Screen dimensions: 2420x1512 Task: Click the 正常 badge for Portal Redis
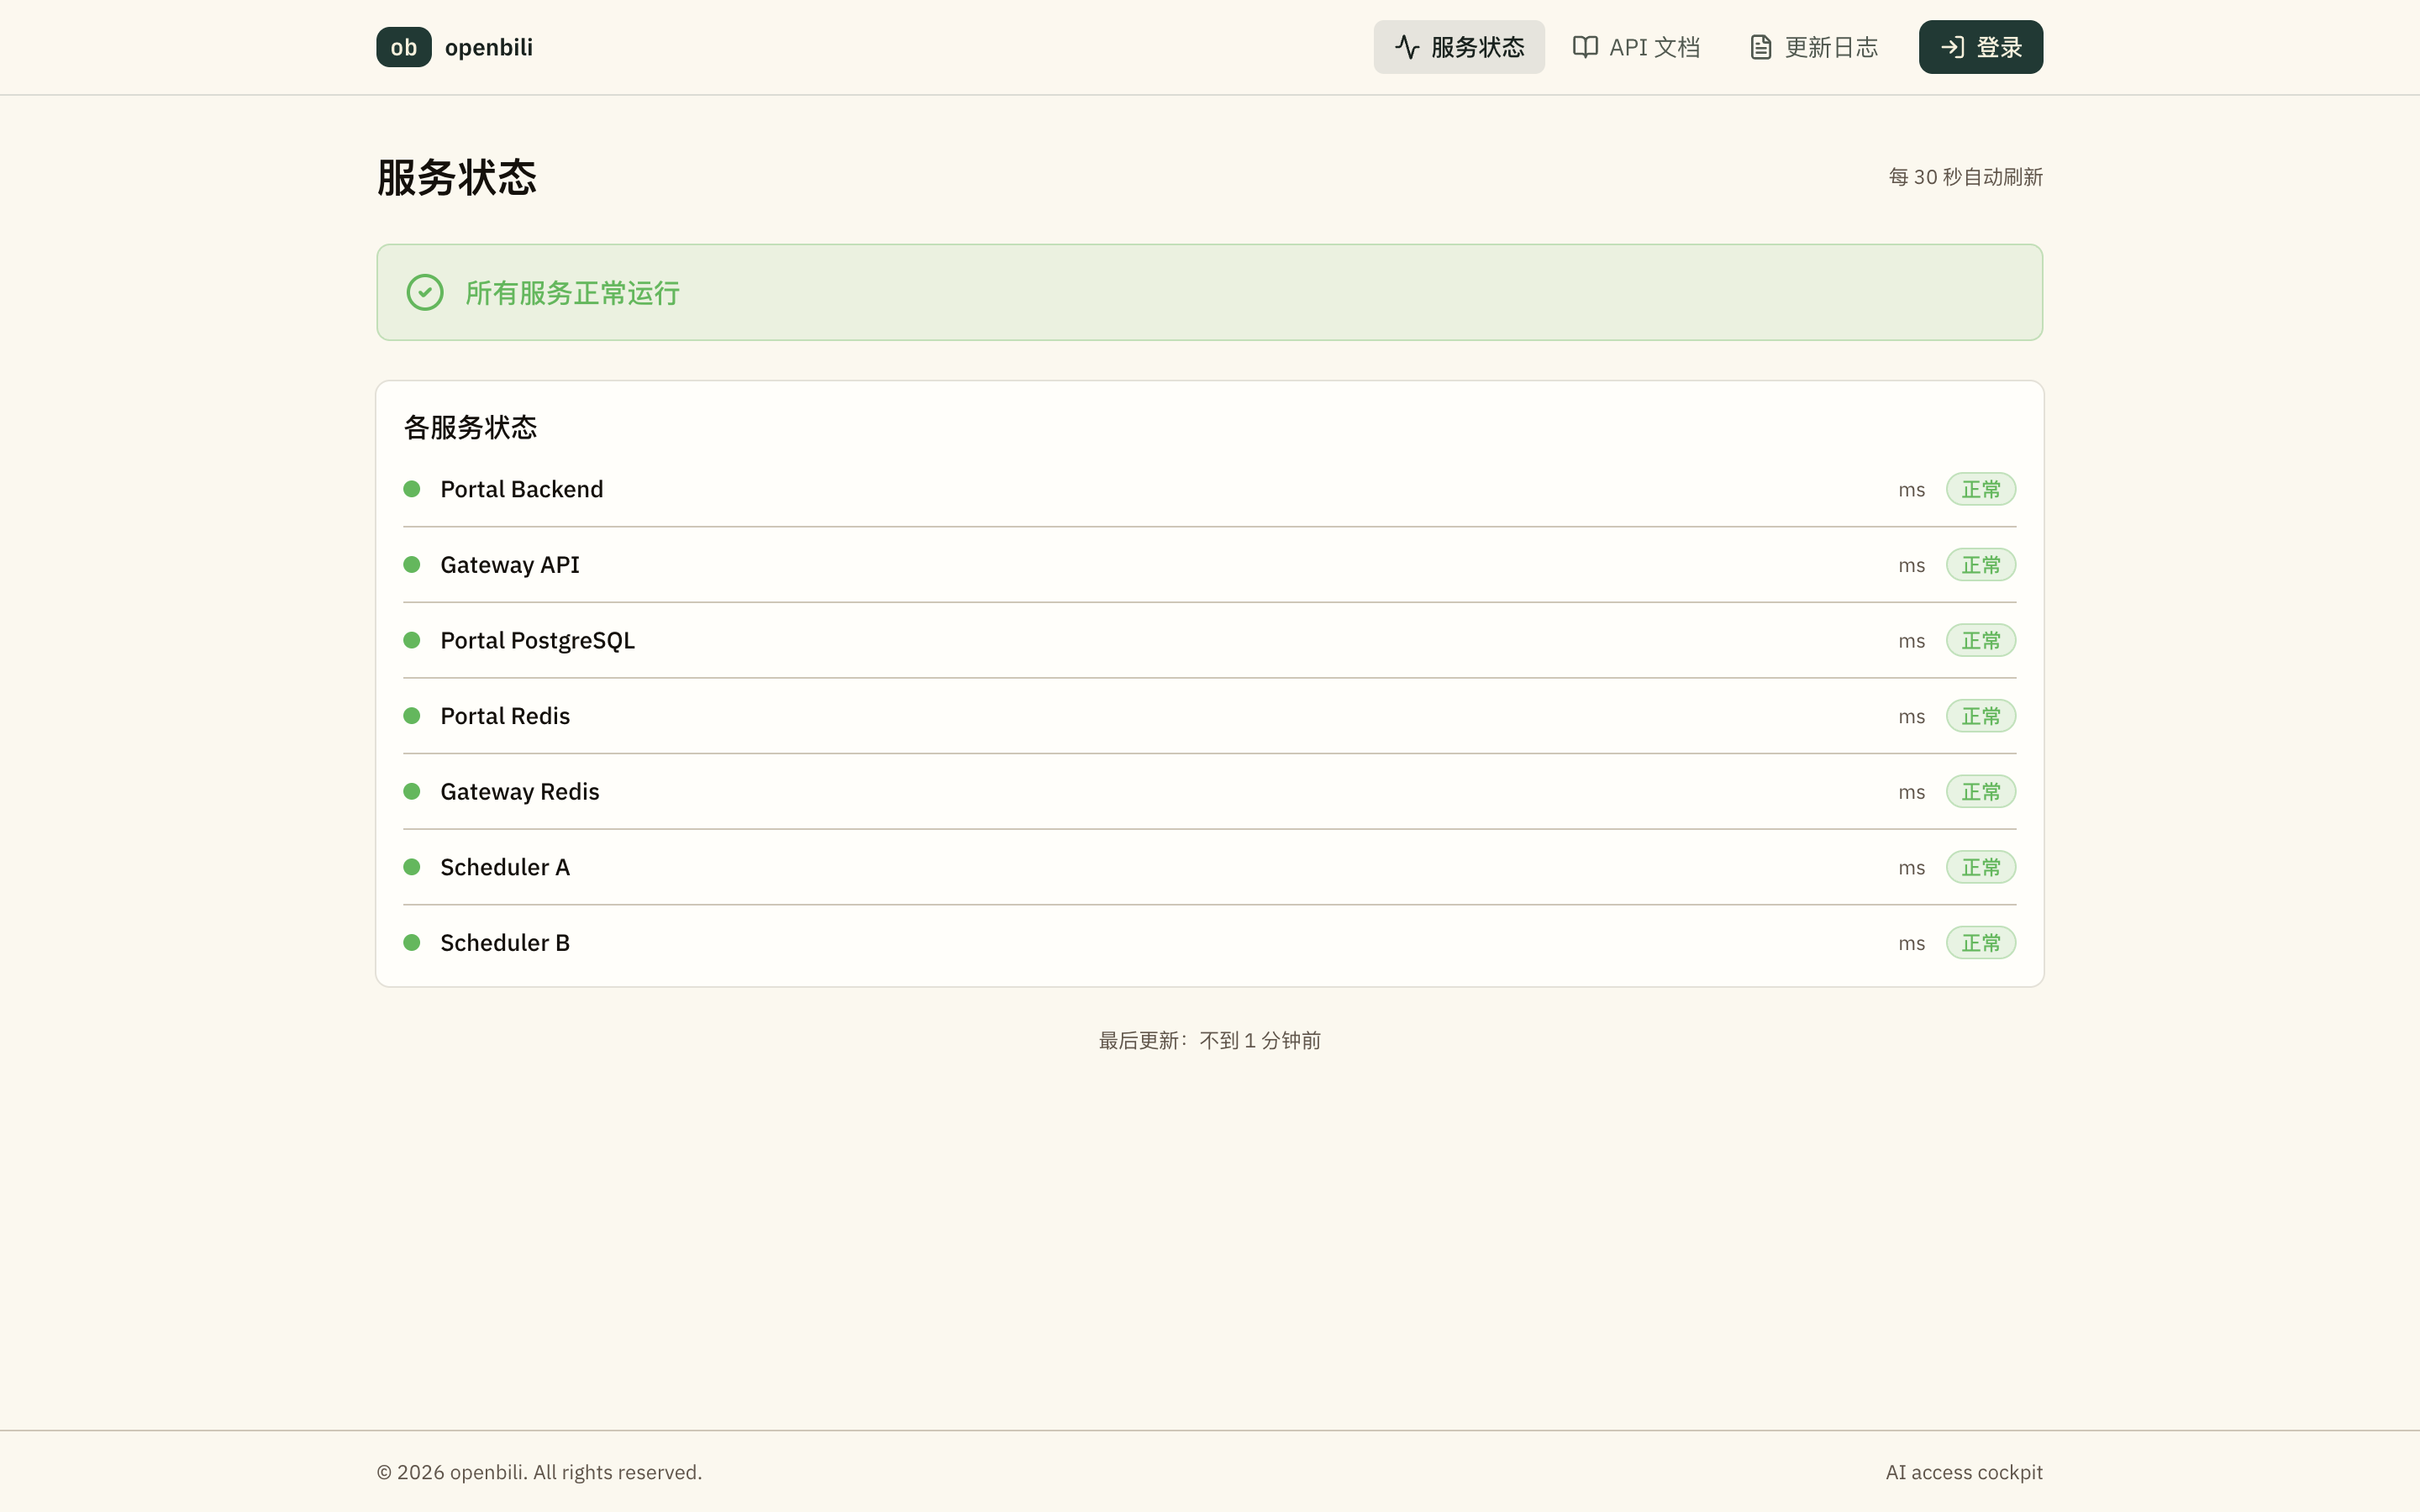pos(1980,715)
